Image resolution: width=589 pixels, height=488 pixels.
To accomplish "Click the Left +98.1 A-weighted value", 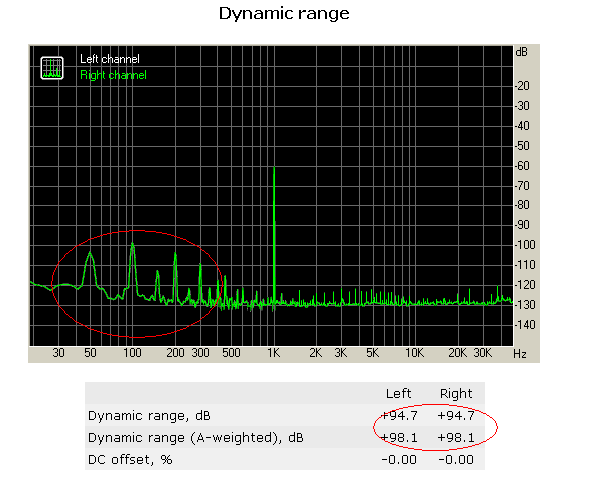I will pos(399,438).
